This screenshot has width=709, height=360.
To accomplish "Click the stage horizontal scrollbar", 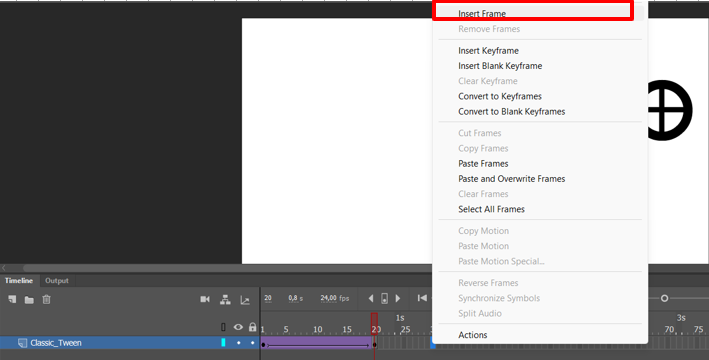I will click(226, 268).
